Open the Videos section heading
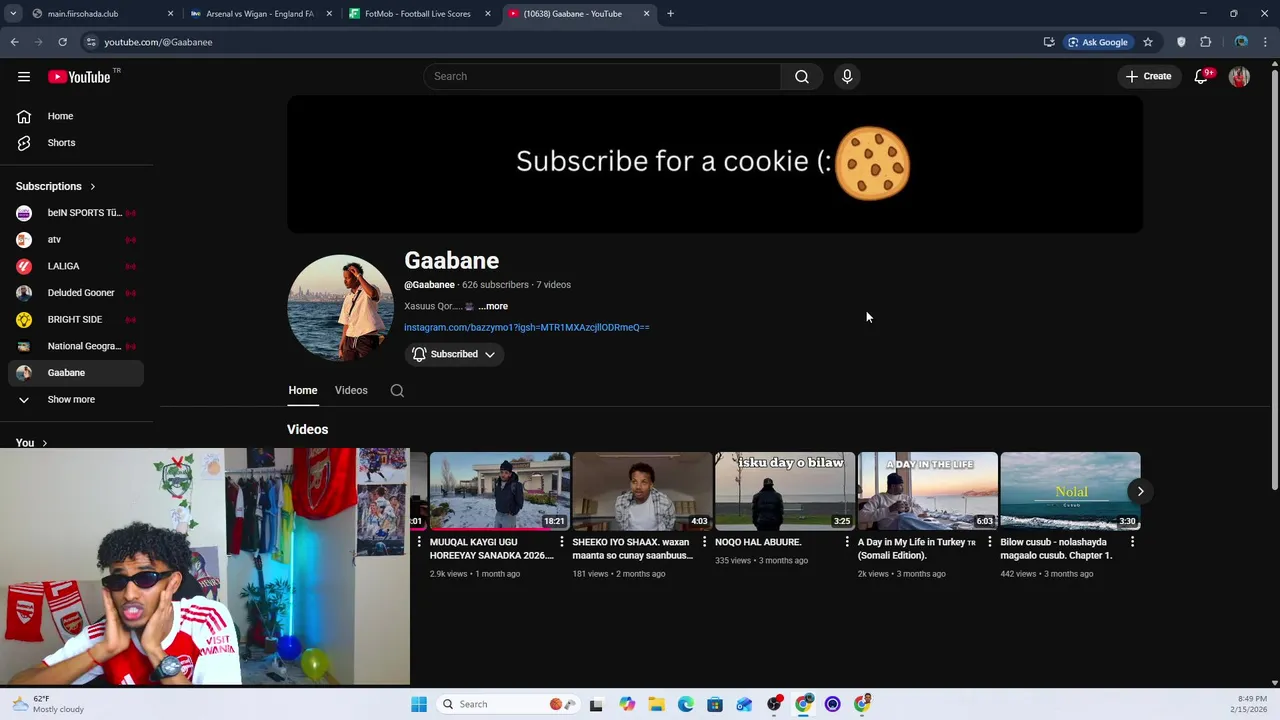The height and width of the screenshot is (720, 1280). (307, 429)
